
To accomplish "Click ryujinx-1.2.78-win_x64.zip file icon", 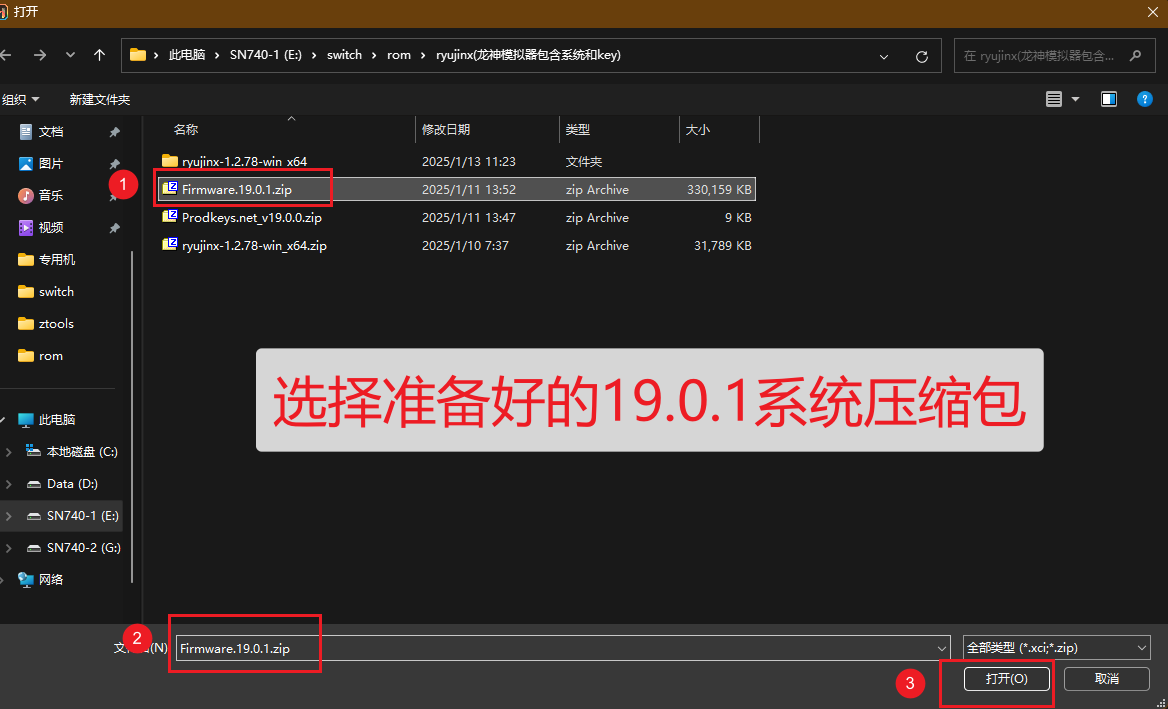I will pos(170,245).
